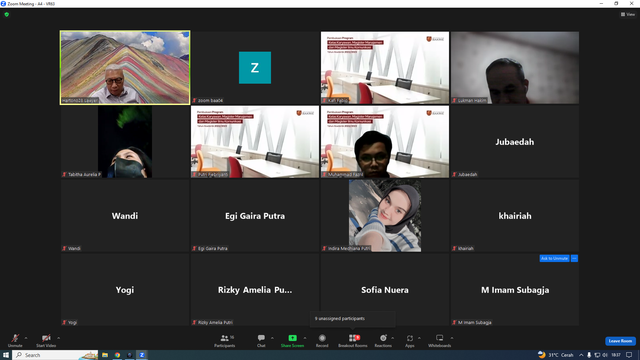
Task: Open Breakout Rooms
Action: (x=353, y=340)
